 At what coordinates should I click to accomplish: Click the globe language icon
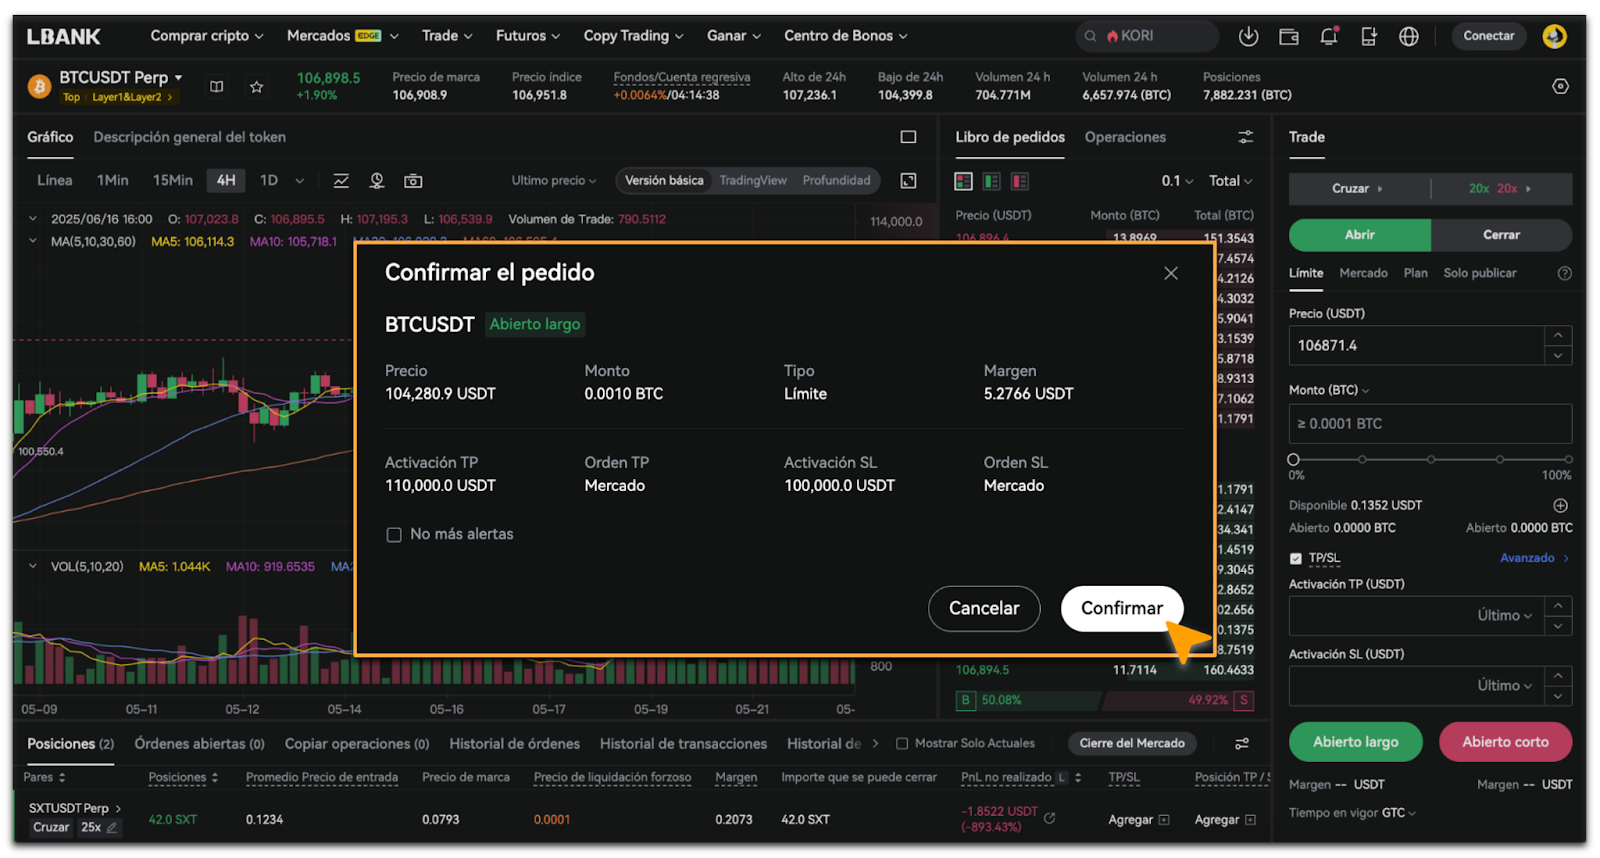coord(1408,36)
